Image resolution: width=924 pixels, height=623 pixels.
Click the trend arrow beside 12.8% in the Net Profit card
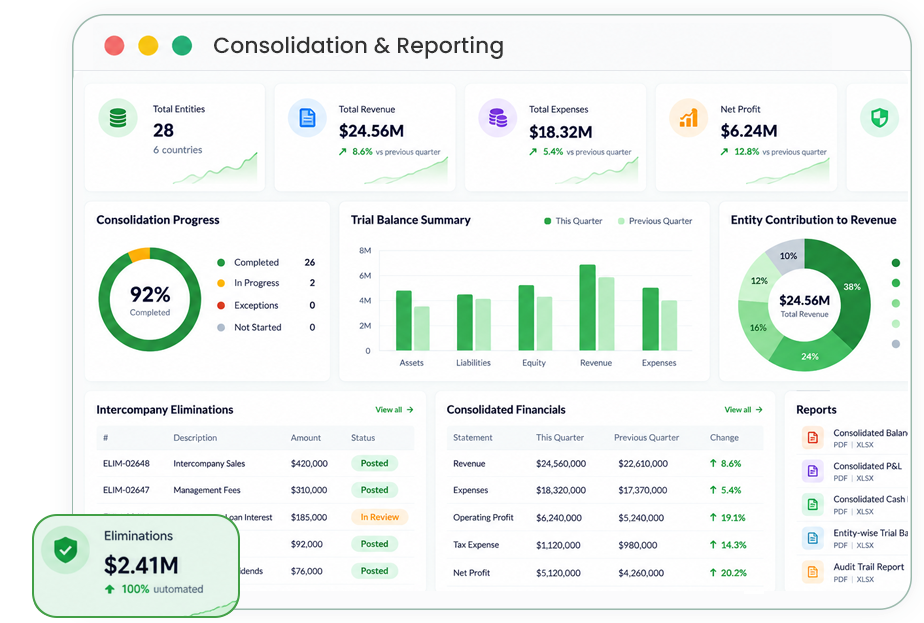point(724,151)
